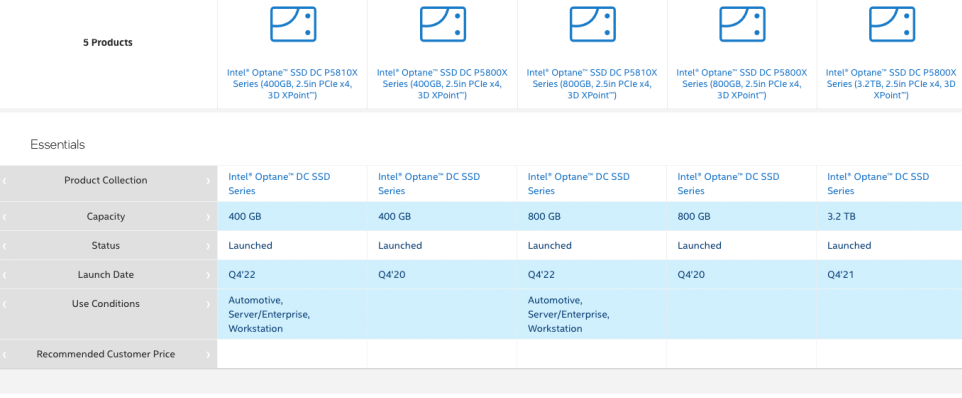The image size is (962, 398).
Task: Click the Essentials section heading
Action: tap(58, 145)
